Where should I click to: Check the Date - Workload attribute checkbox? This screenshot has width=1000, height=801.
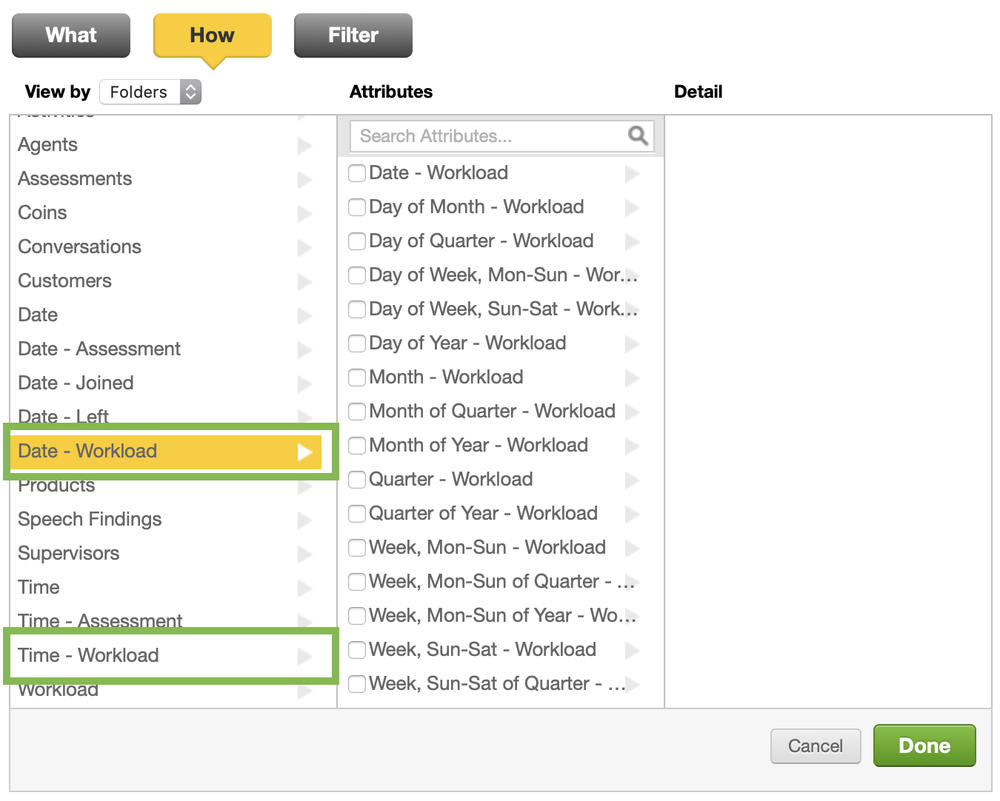[357, 173]
